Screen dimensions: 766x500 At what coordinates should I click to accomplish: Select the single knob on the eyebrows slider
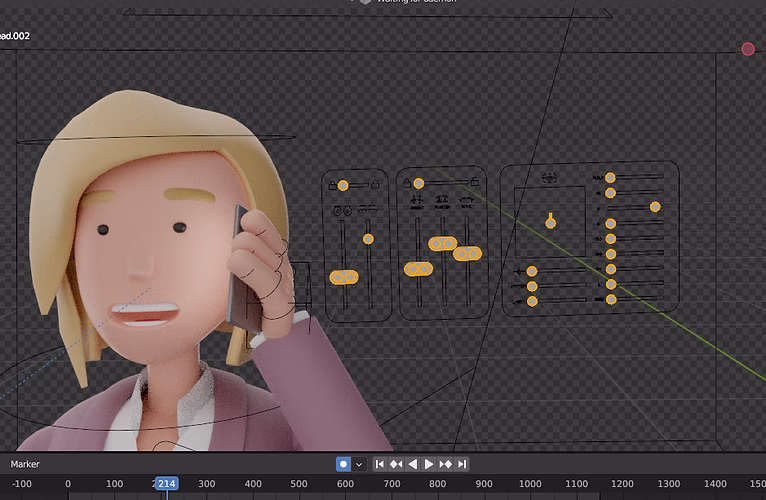coord(368,239)
